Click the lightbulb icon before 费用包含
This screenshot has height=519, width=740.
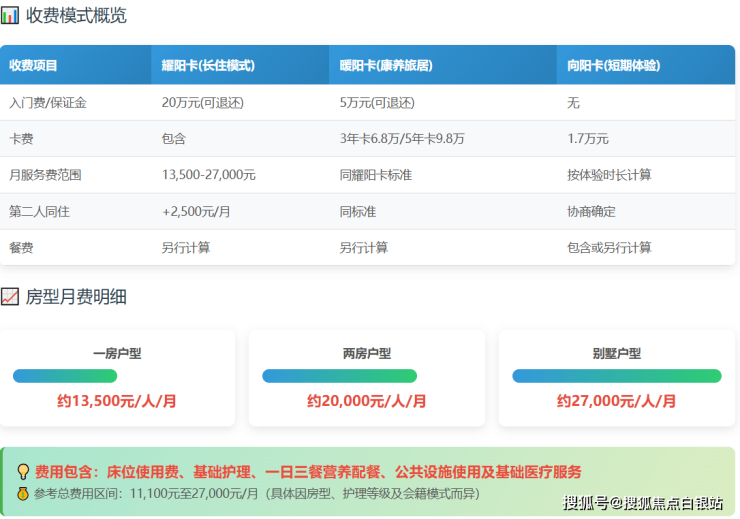point(23,472)
